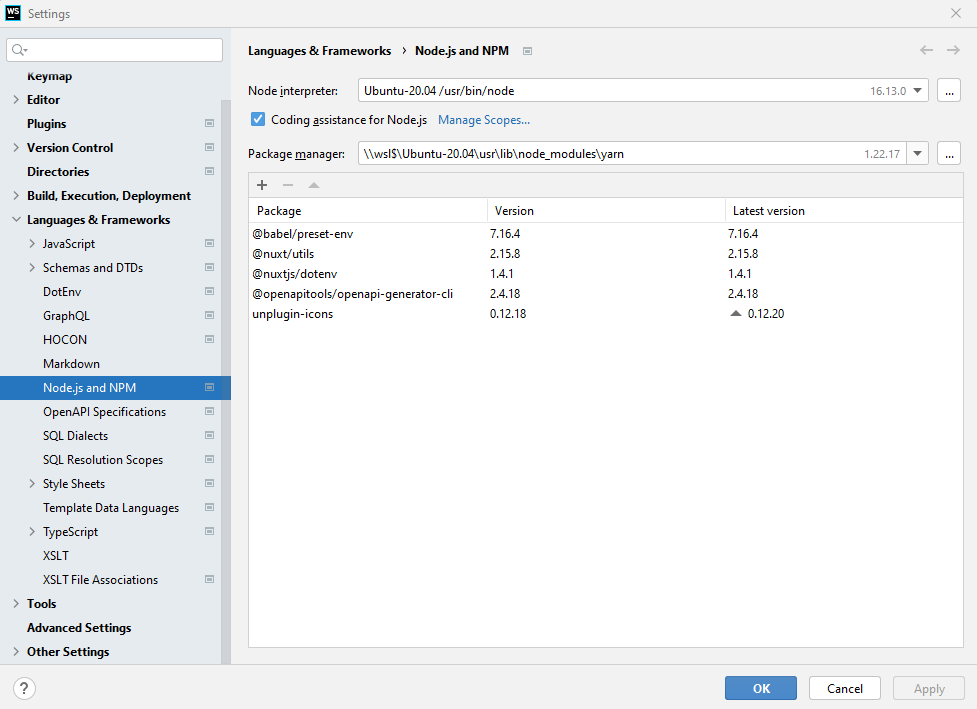Expand the Tools section
The height and width of the screenshot is (709, 977).
click(x=16, y=604)
